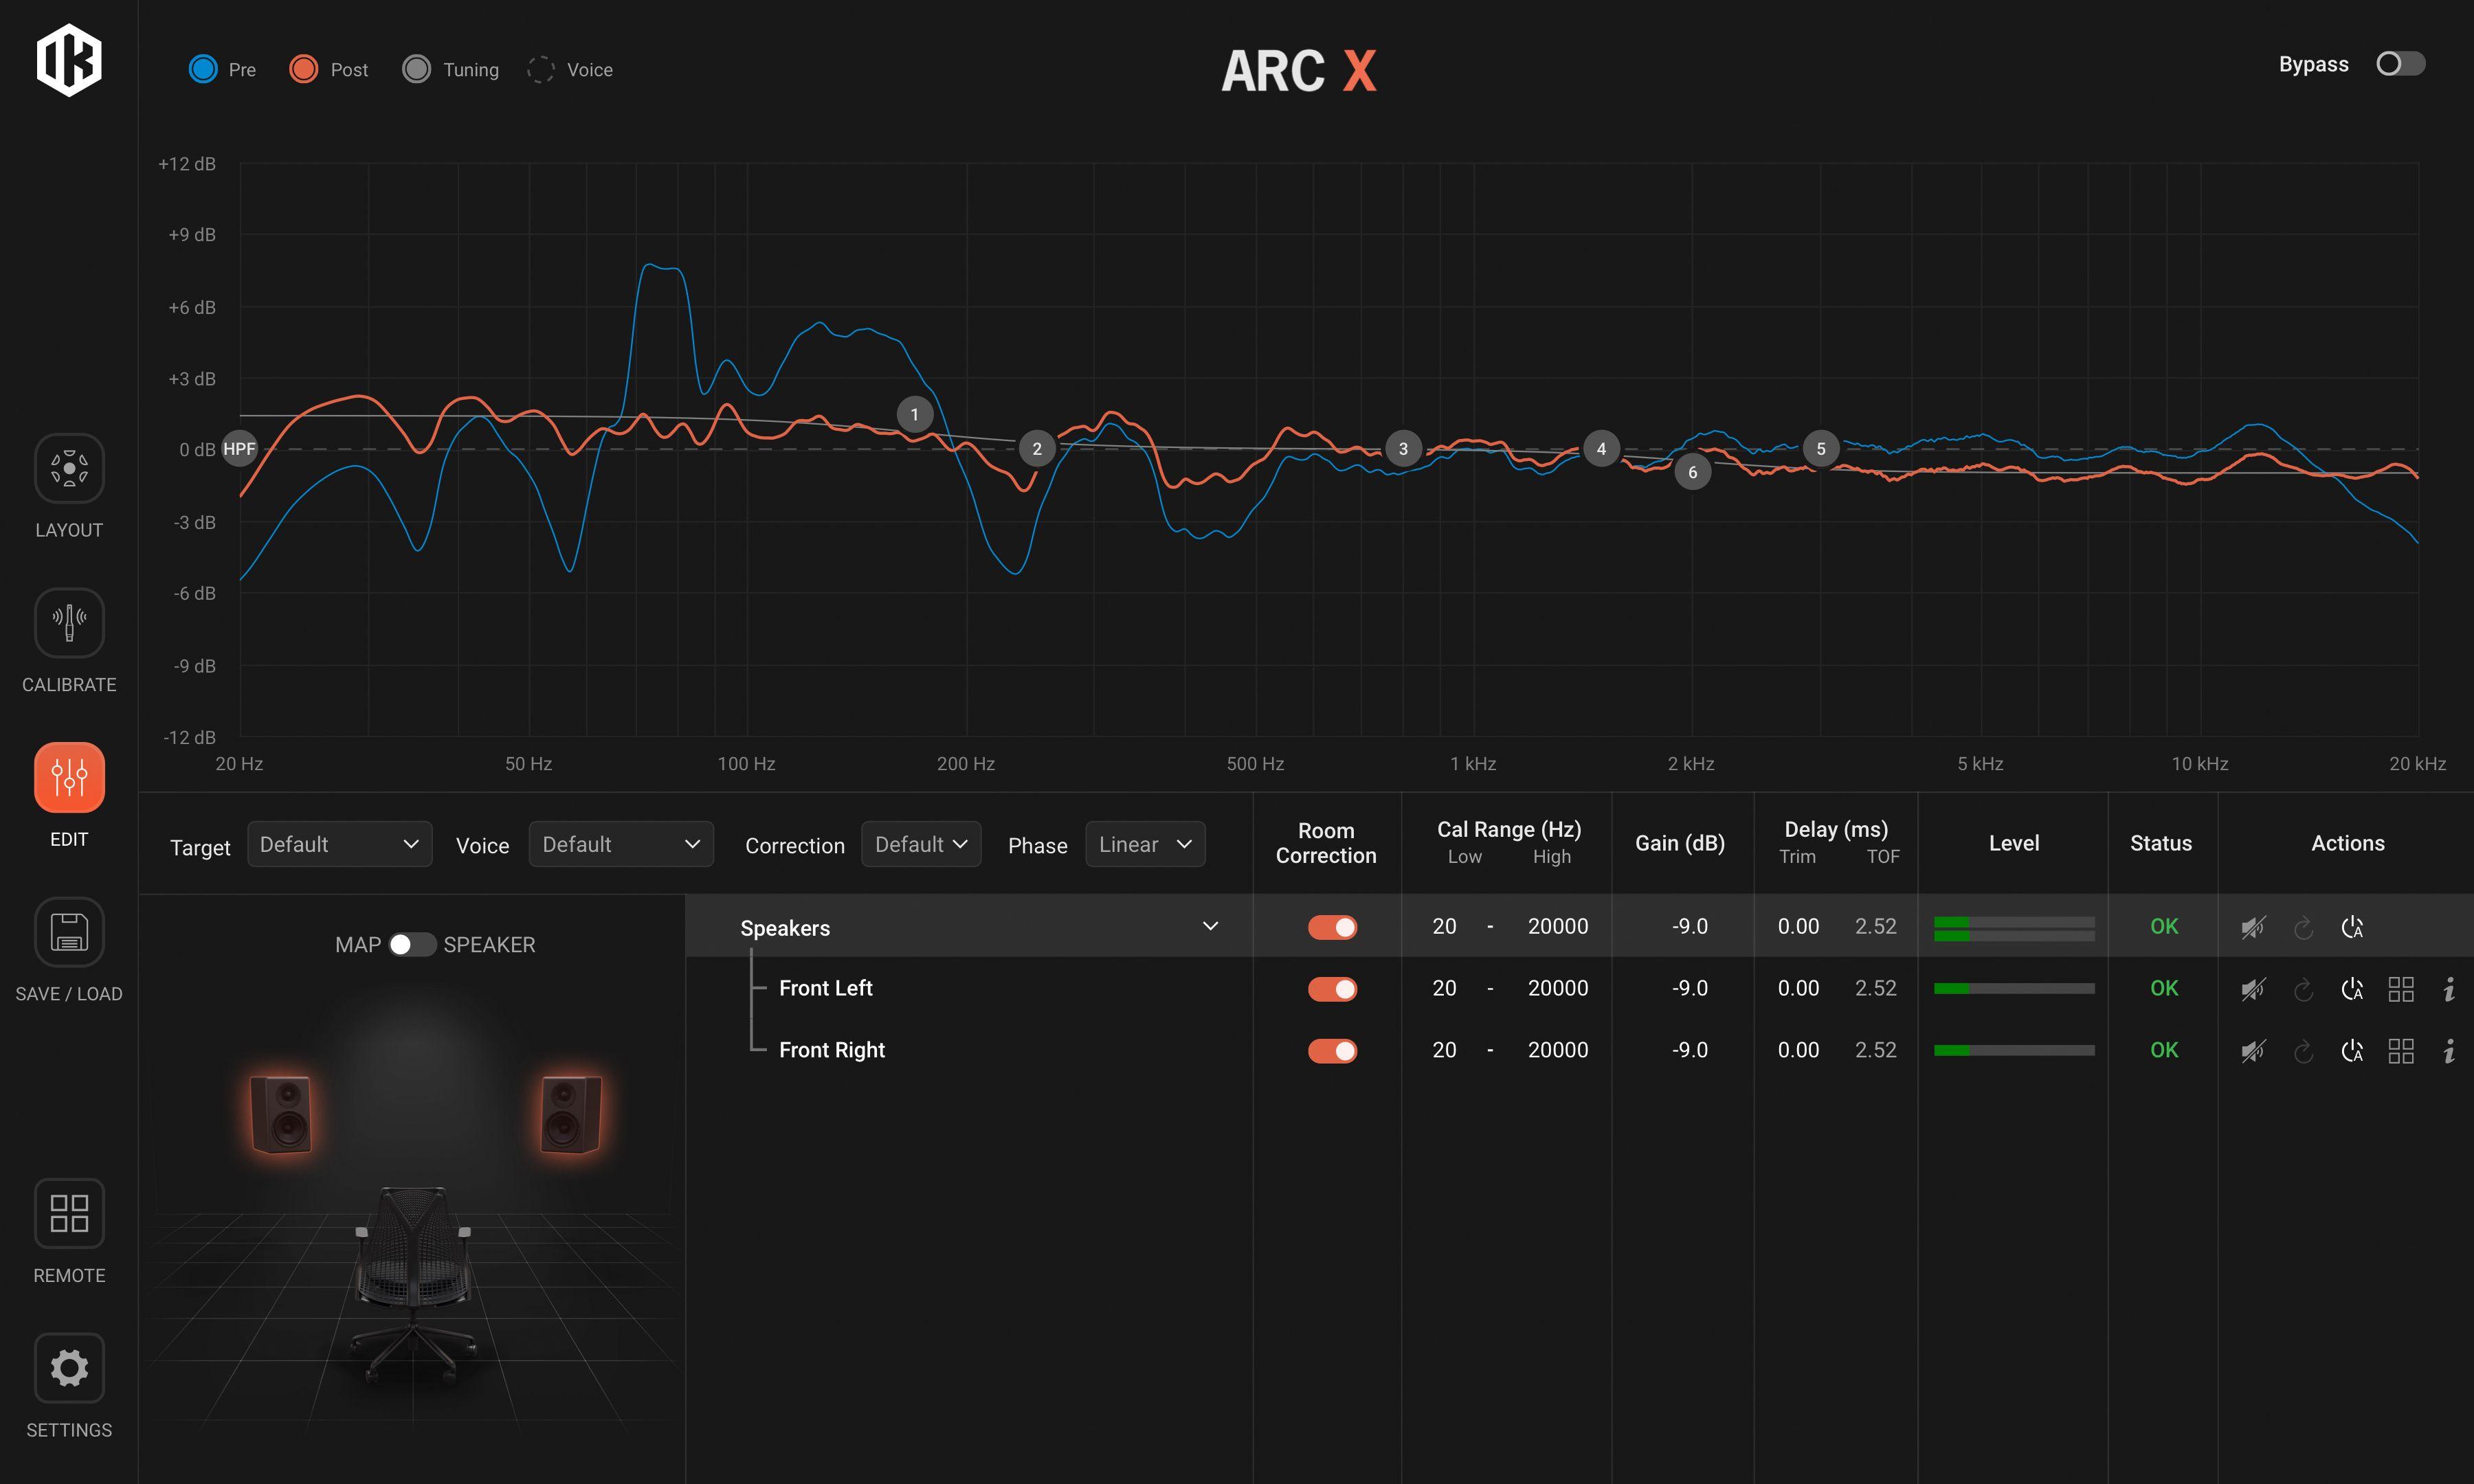This screenshot has height=1484, width=2474.
Task: Toggle the Post curve legend
Action: pos(303,69)
